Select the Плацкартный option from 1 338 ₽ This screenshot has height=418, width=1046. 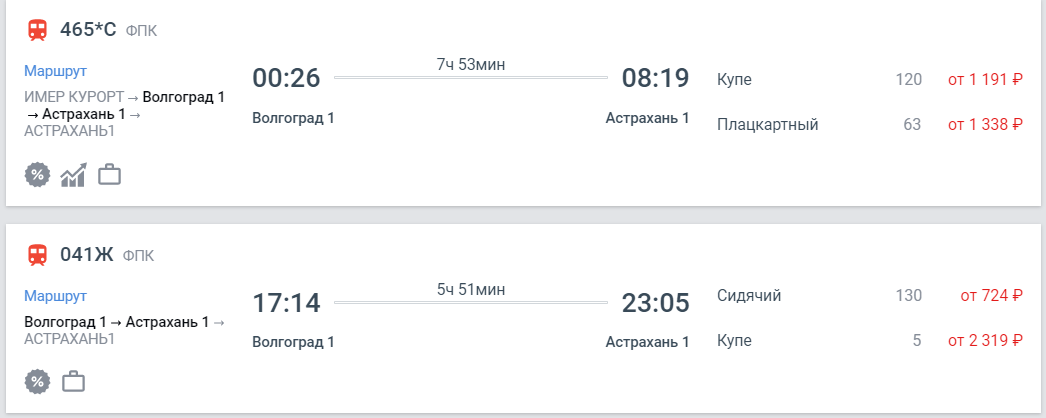tap(870, 125)
